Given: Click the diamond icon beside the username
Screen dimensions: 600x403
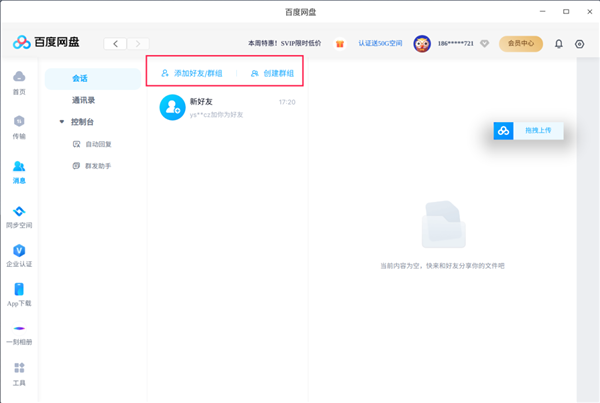Looking at the screenshot, I should 485,44.
